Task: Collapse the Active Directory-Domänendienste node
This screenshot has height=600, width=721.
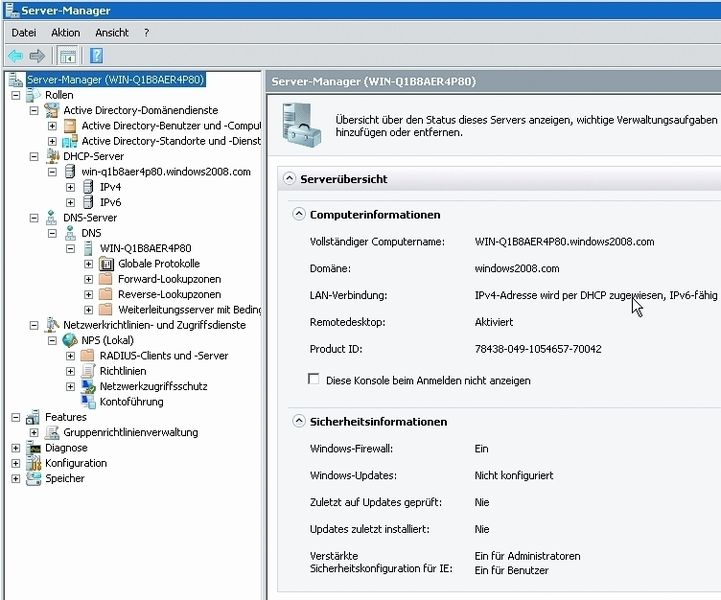Action: (34, 110)
